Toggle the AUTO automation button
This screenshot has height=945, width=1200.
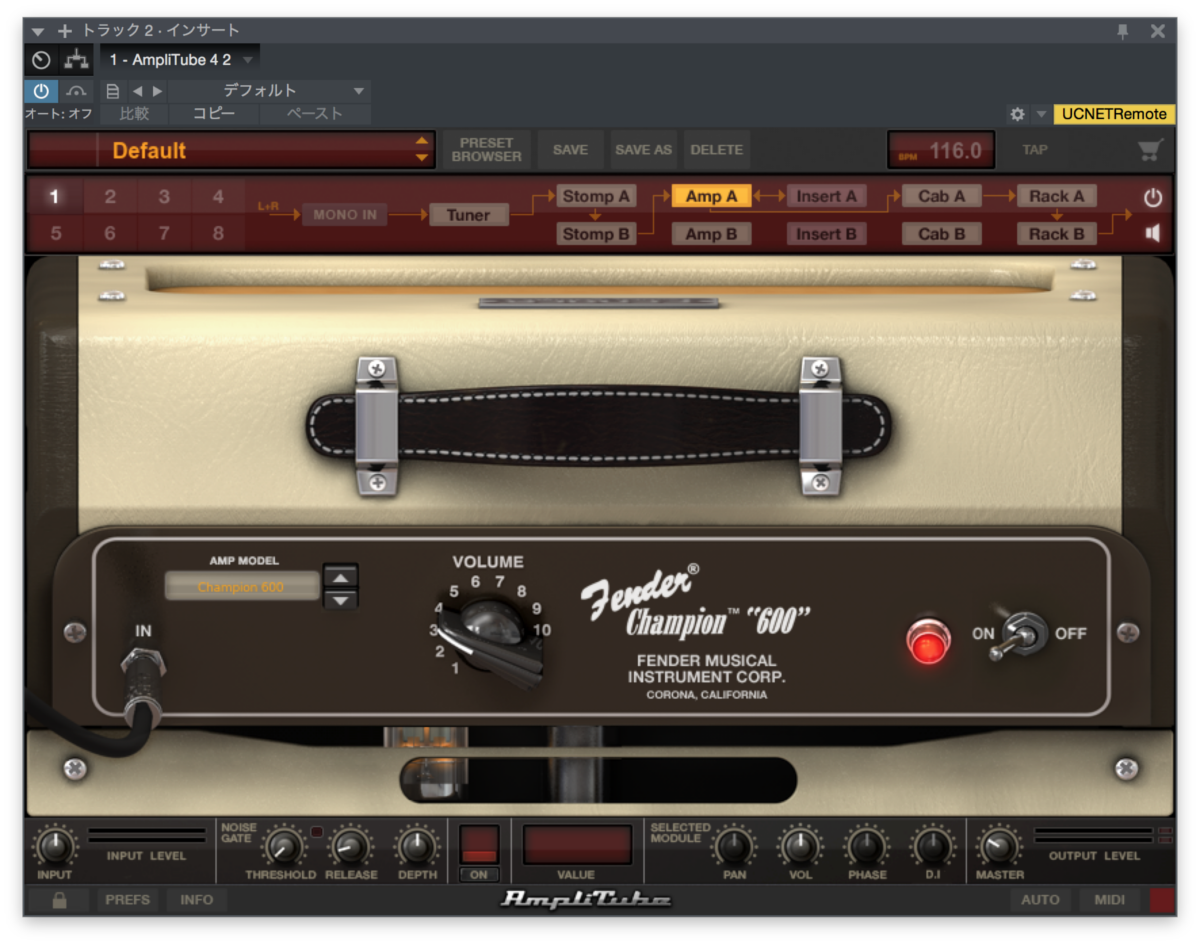click(x=1040, y=900)
